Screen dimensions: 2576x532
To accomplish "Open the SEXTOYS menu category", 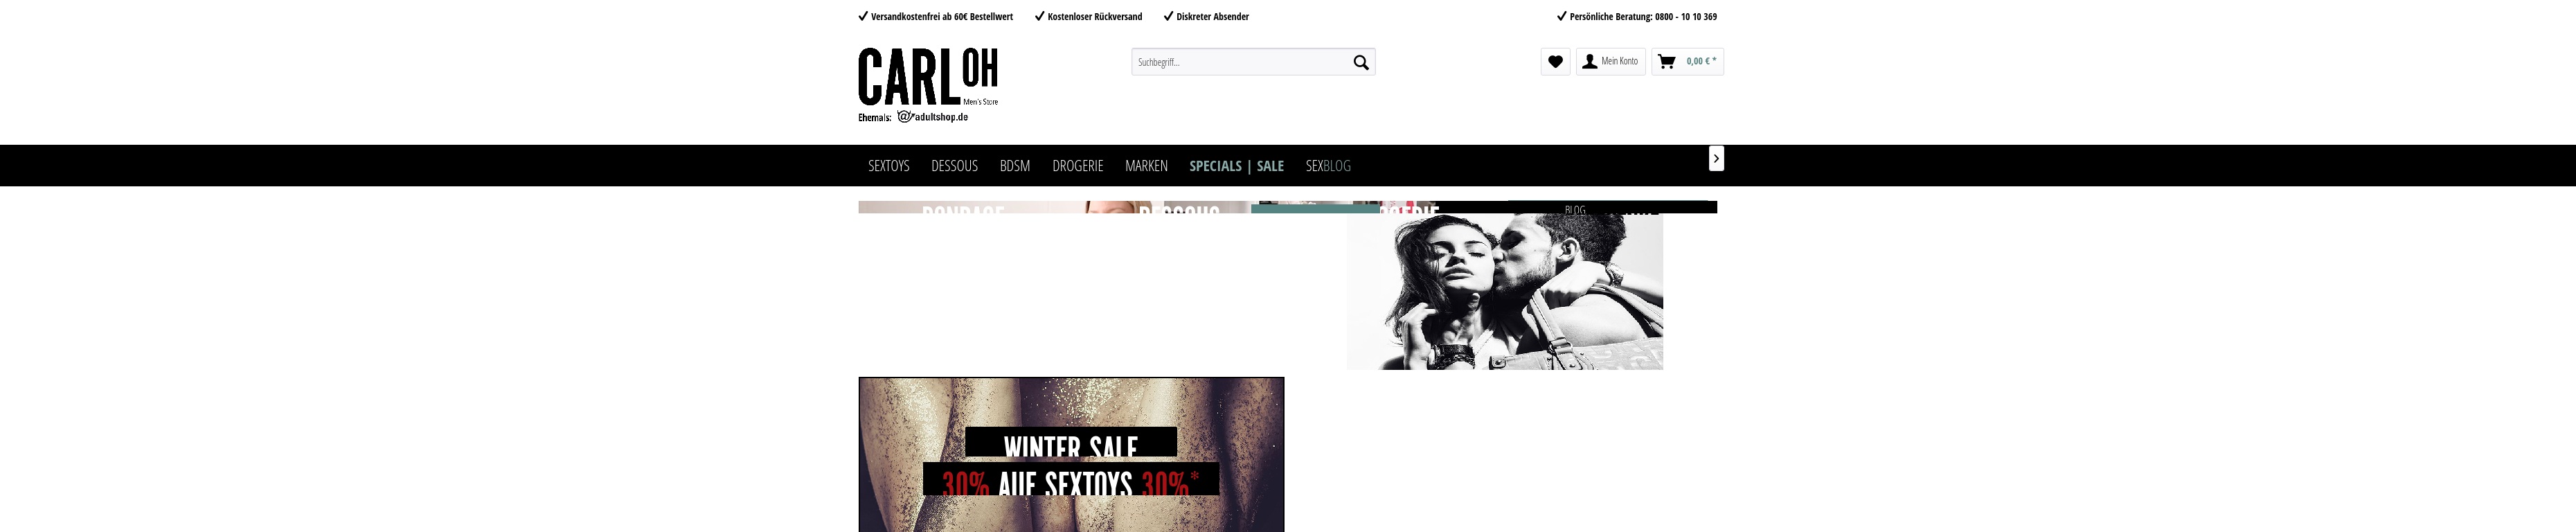I will coord(888,166).
